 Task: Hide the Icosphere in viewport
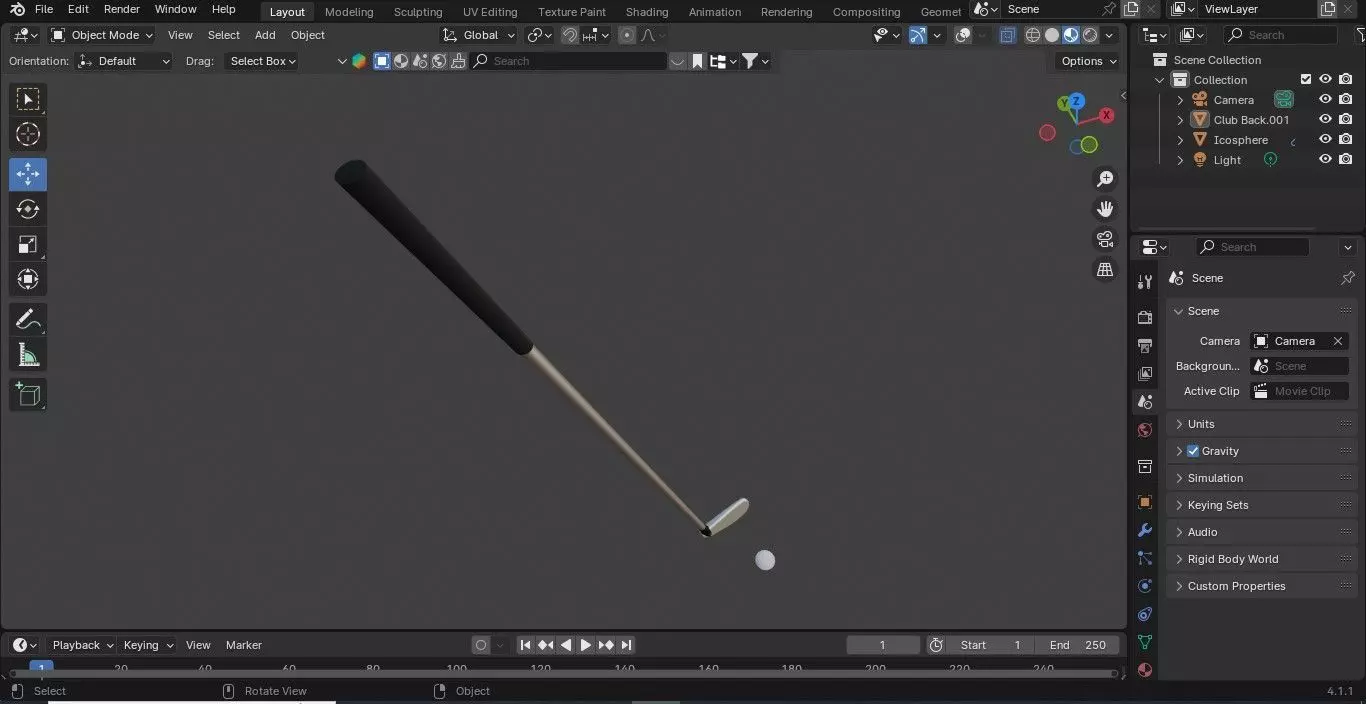pos(1325,140)
